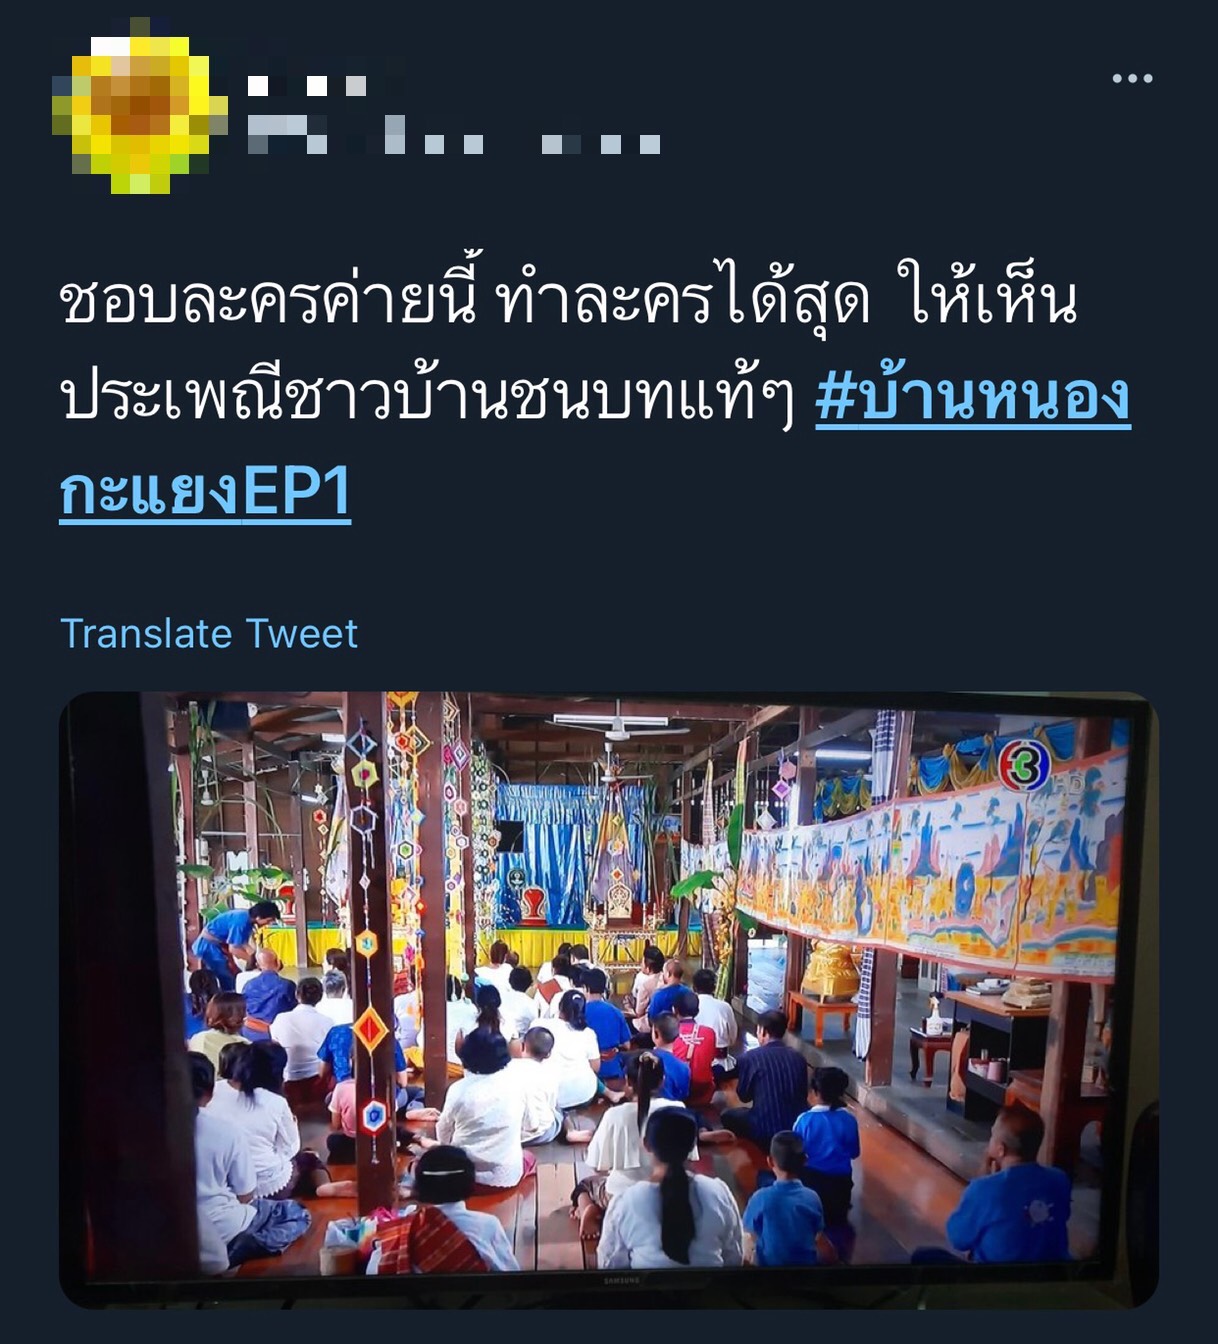Open the three-dots more options menu
Image resolution: width=1218 pixels, height=1344 pixels.
coord(1132,78)
